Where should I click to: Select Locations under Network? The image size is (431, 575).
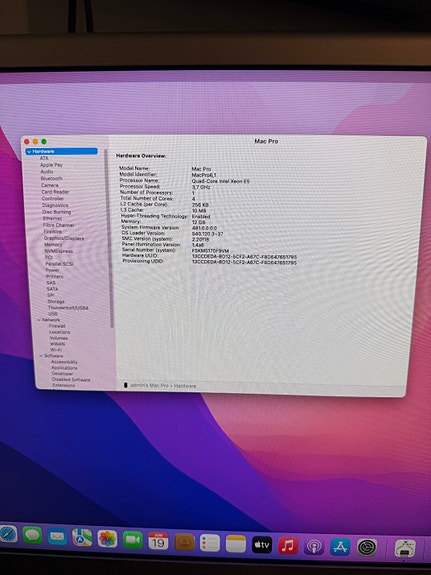coord(59,332)
